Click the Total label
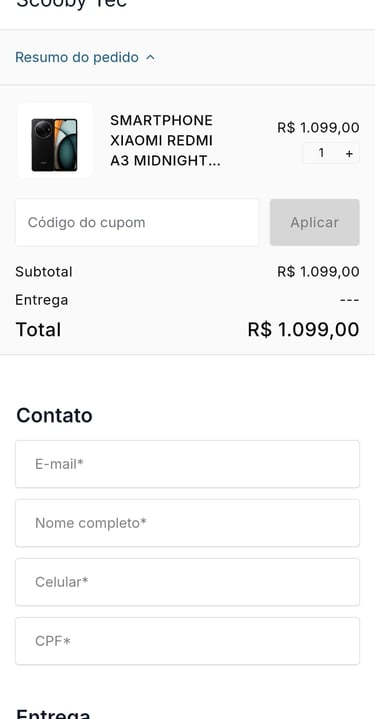The height and width of the screenshot is (719, 375). tap(38, 330)
